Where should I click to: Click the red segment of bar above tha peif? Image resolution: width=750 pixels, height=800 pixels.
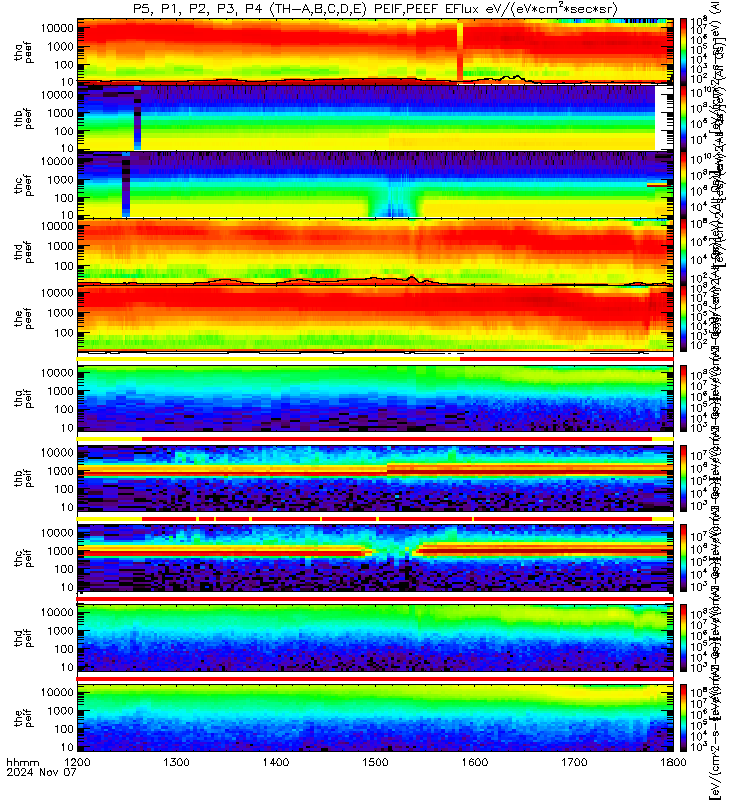pyautogui.click(x=566, y=359)
